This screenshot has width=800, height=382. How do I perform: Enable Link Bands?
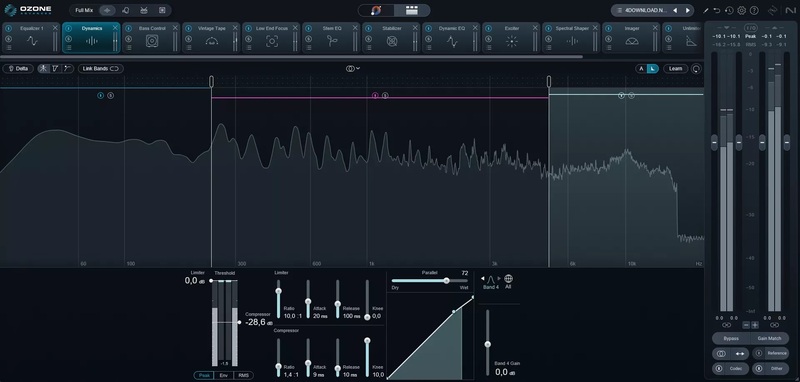[101, 68]
